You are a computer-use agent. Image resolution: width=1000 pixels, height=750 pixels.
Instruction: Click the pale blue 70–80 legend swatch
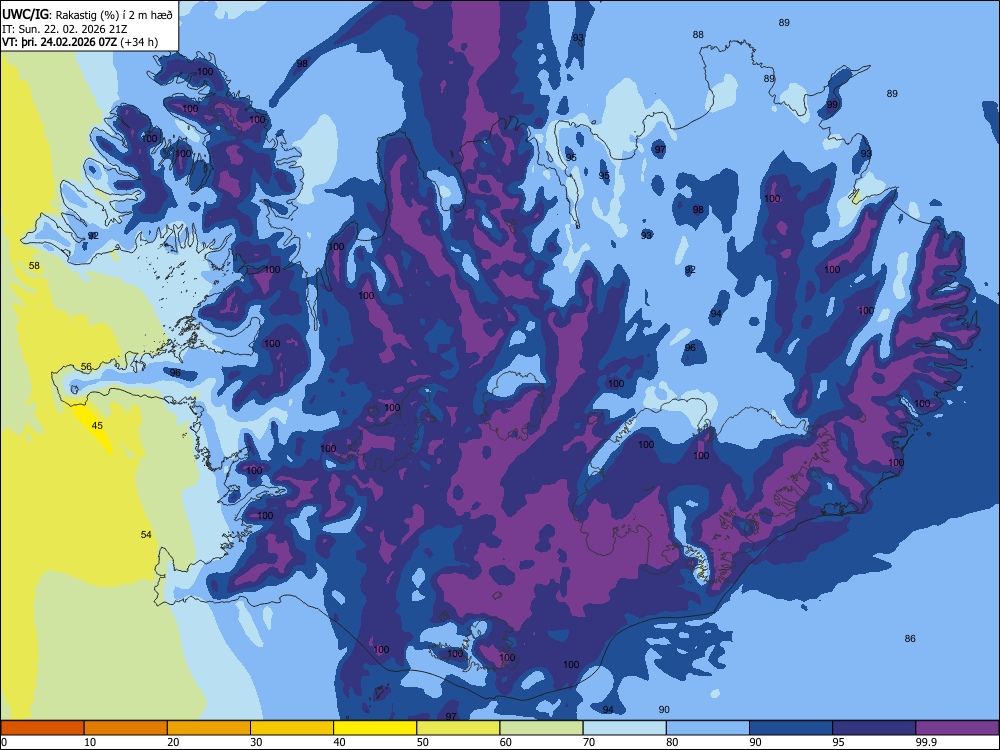[624, 728]
